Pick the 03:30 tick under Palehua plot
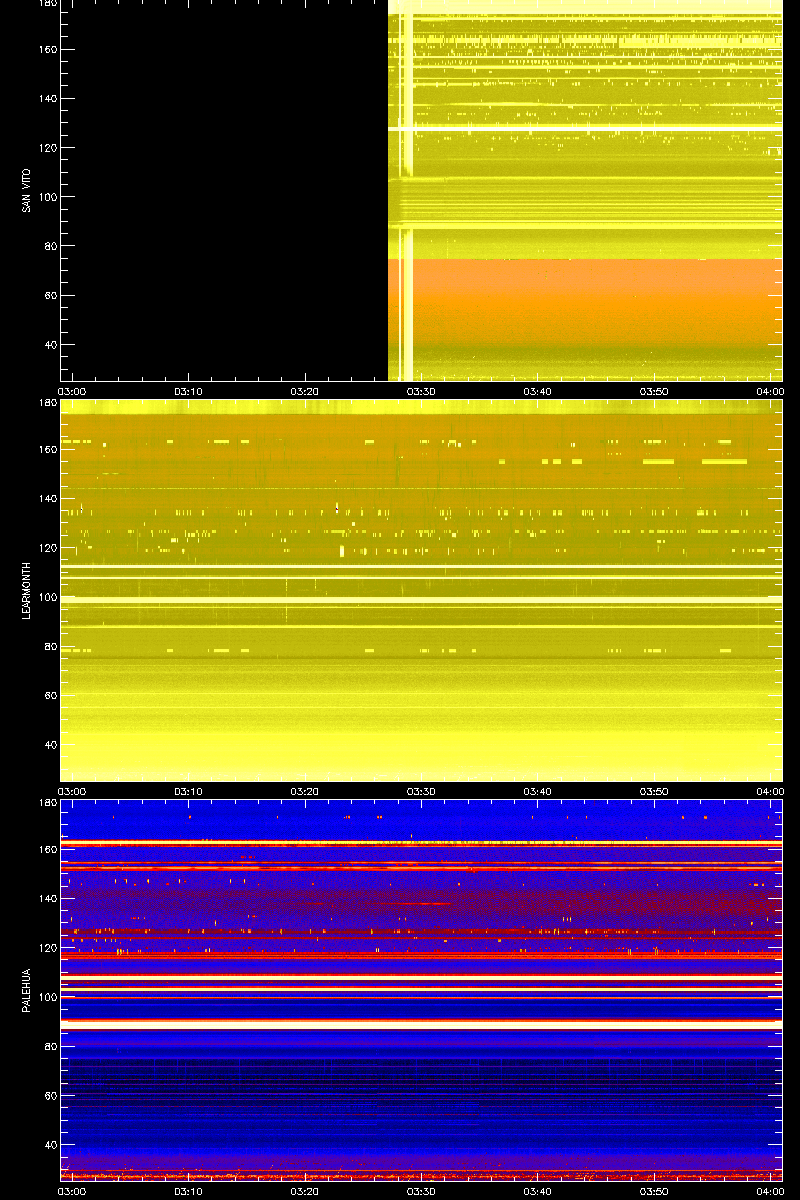 click(421, 1191)
